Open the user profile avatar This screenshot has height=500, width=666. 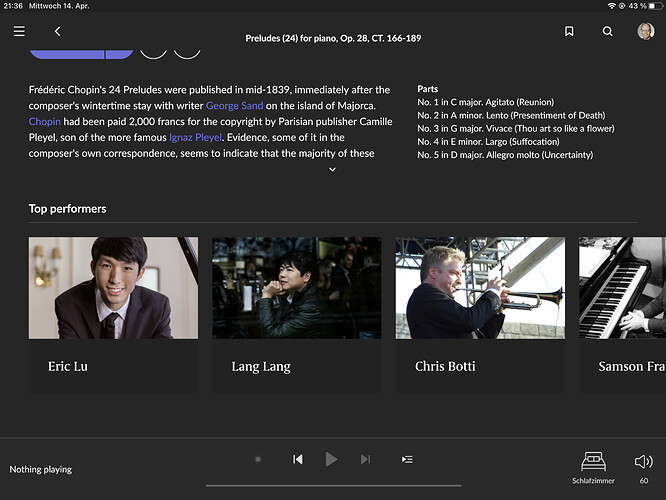[646, 31]
